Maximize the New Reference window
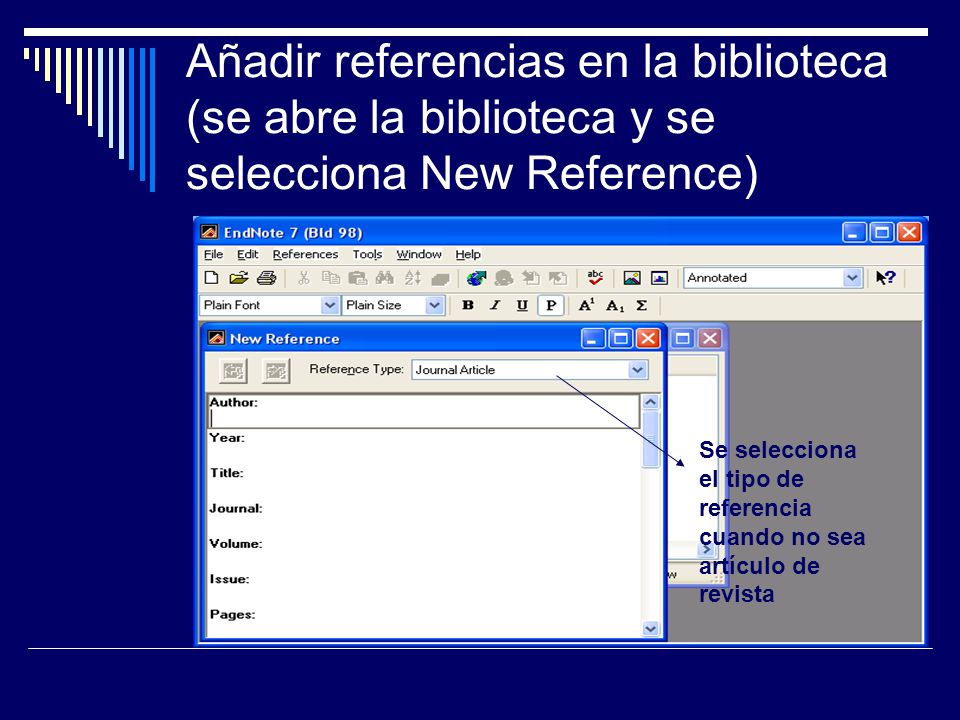 [620, 339]
